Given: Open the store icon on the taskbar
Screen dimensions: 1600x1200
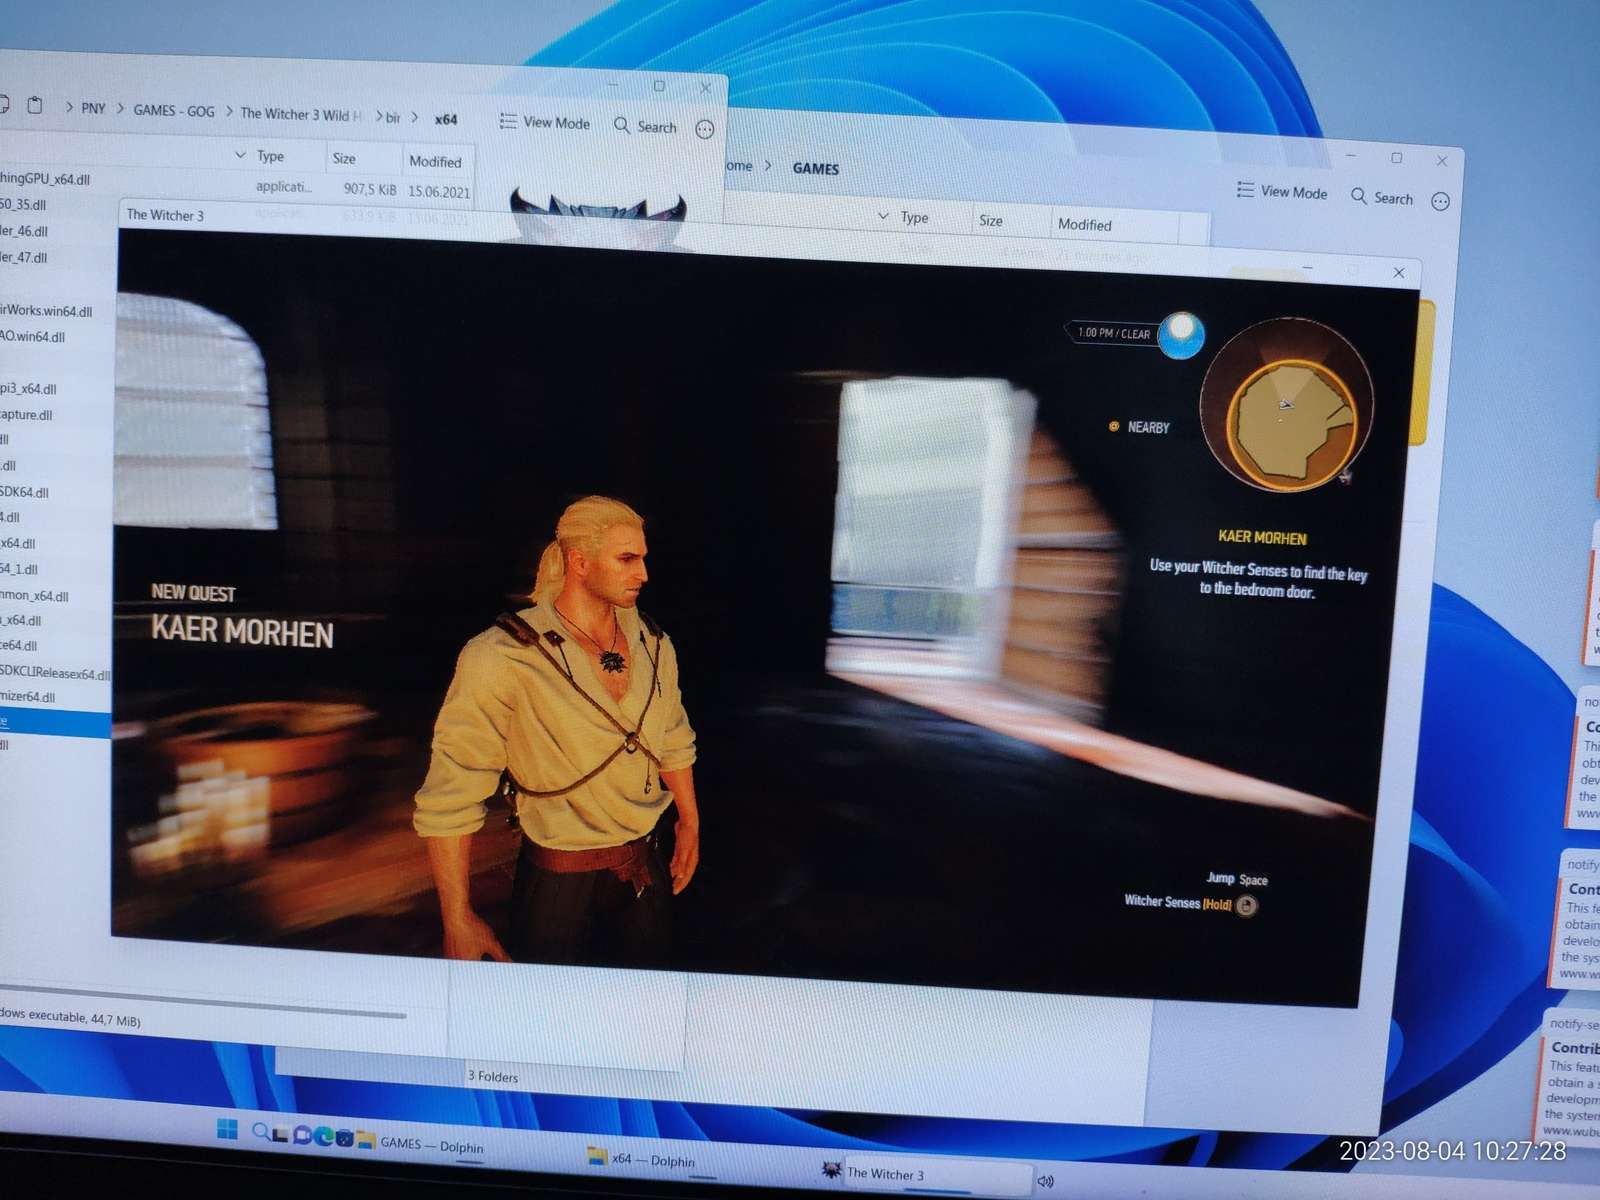Looking at the screenshot, I should click(345, 1137).
